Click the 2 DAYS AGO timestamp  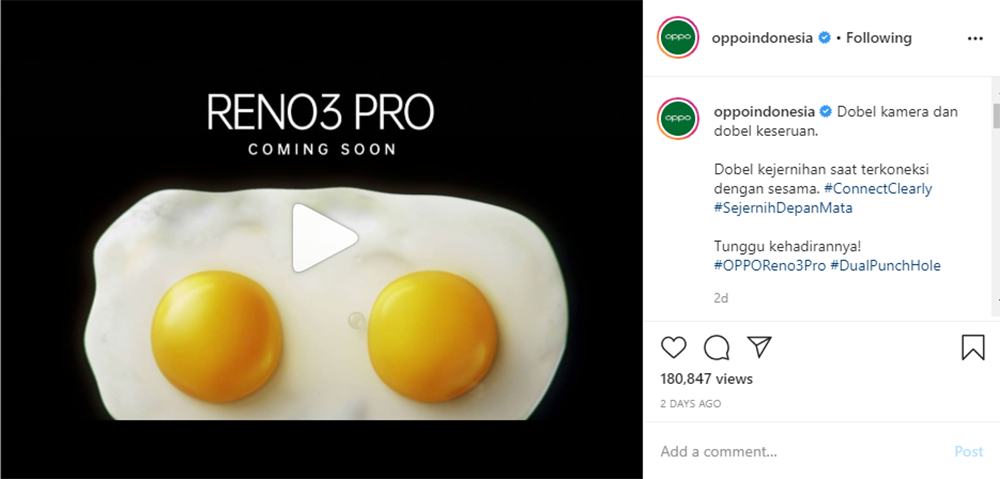tap(690, 404)
